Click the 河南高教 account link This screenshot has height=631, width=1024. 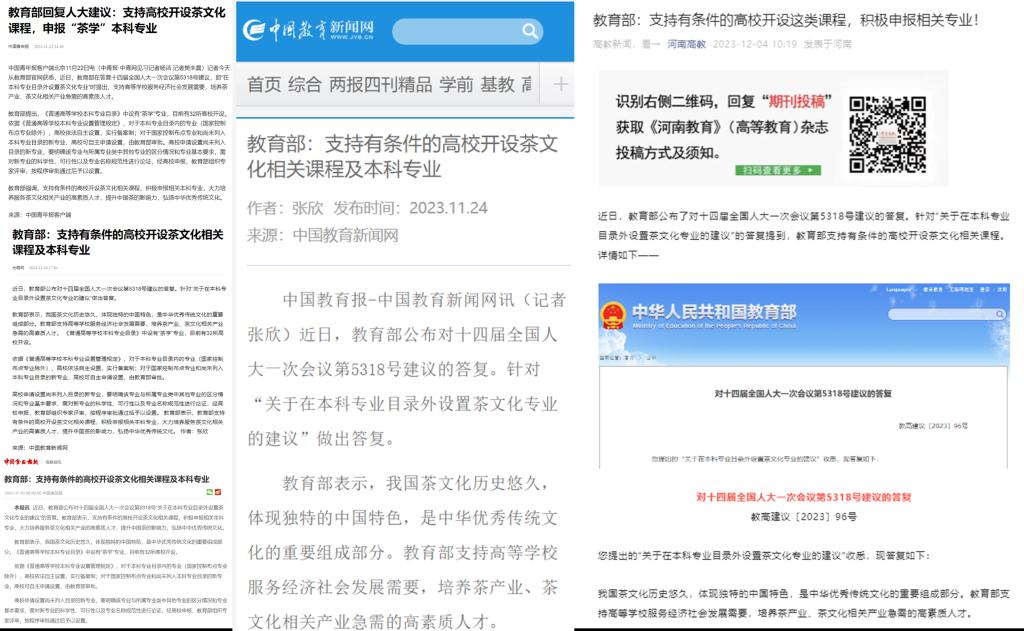tap(687, 44)
